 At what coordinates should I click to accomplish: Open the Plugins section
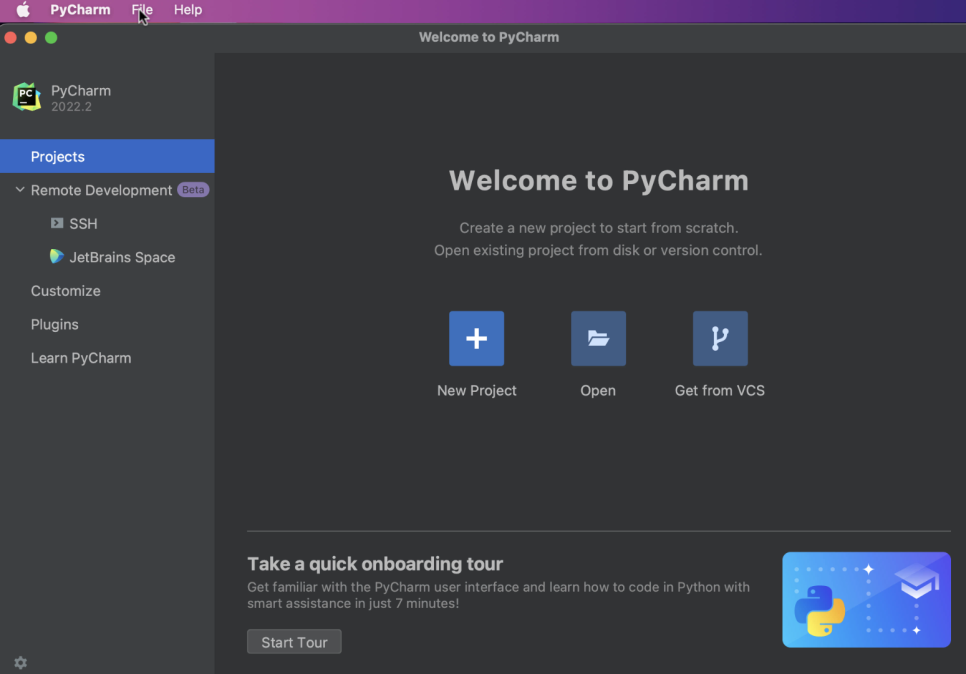coord(55,325)
